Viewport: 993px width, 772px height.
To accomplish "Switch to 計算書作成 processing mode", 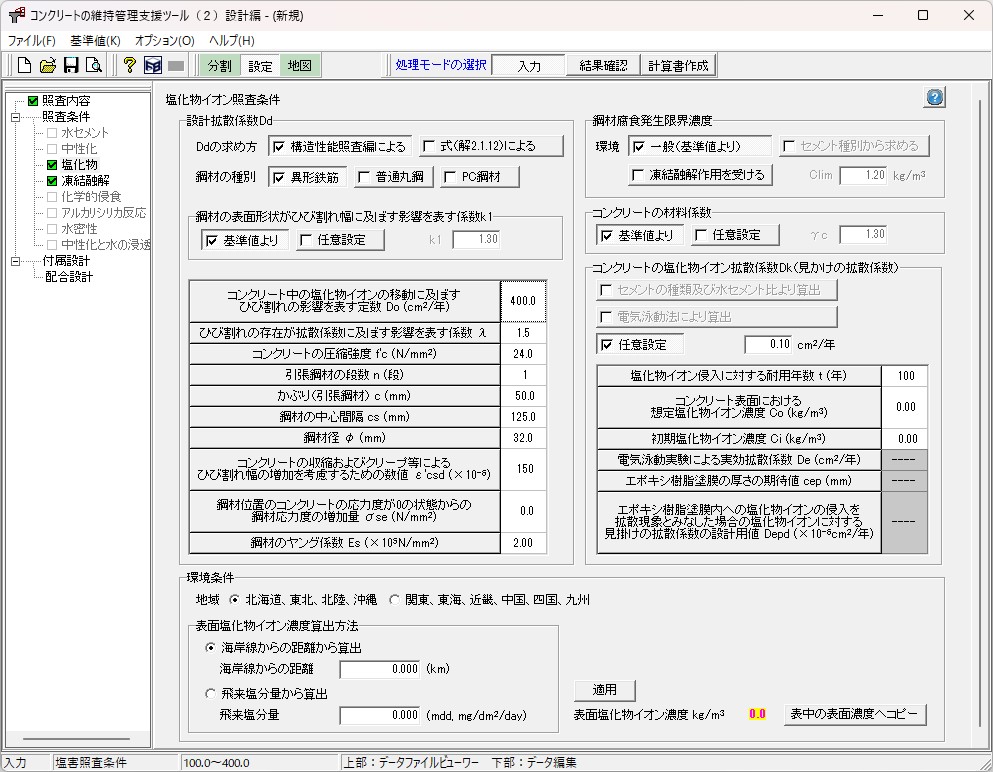I will tap(678, 65).
